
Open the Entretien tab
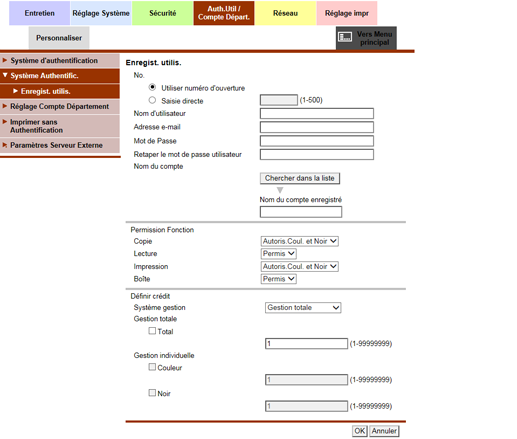click(x=39, y=13)
